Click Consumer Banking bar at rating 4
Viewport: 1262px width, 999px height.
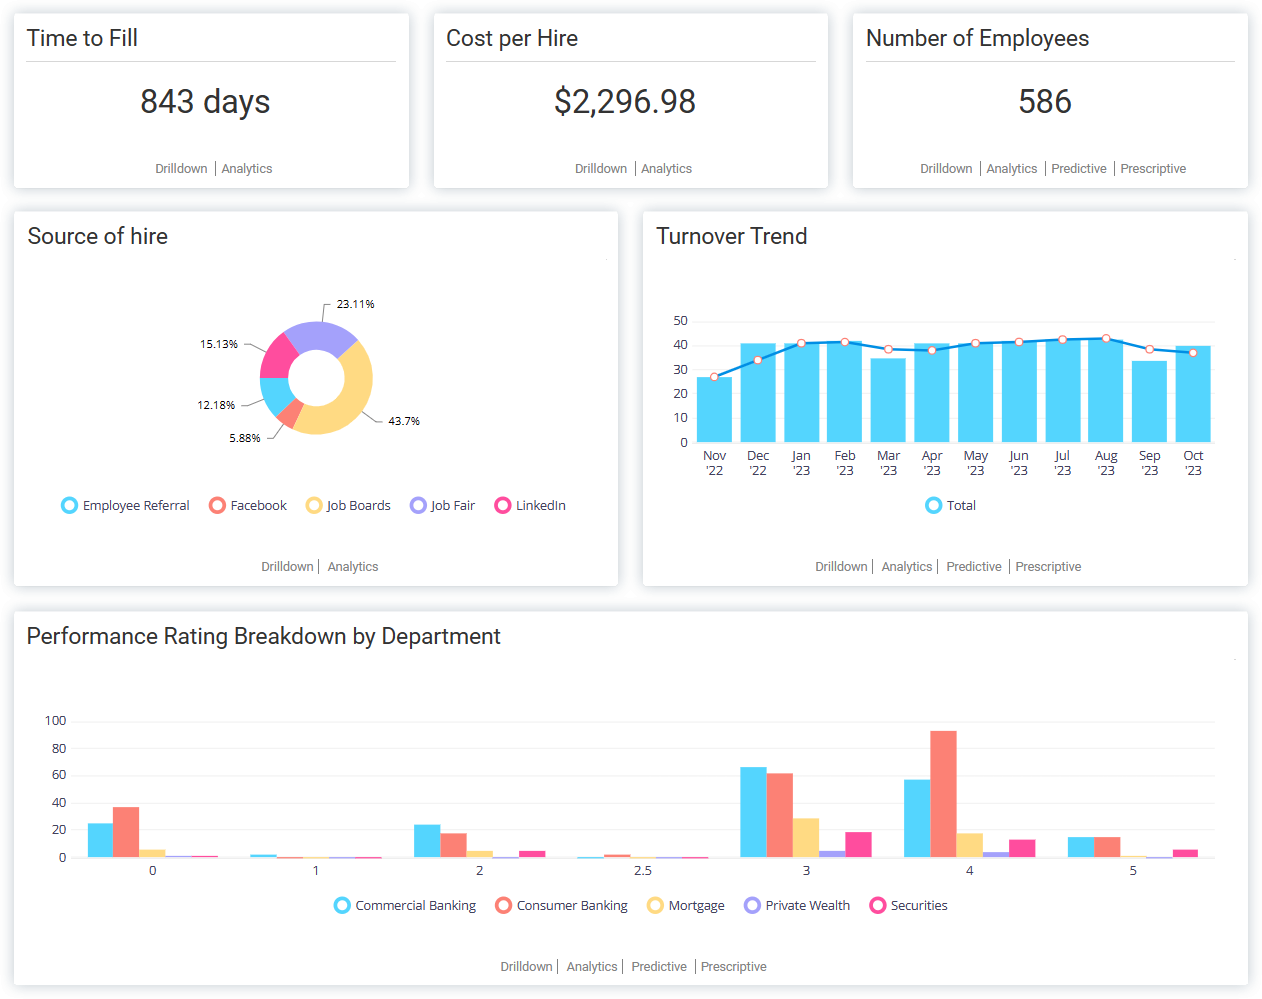(x=943, y=794)
